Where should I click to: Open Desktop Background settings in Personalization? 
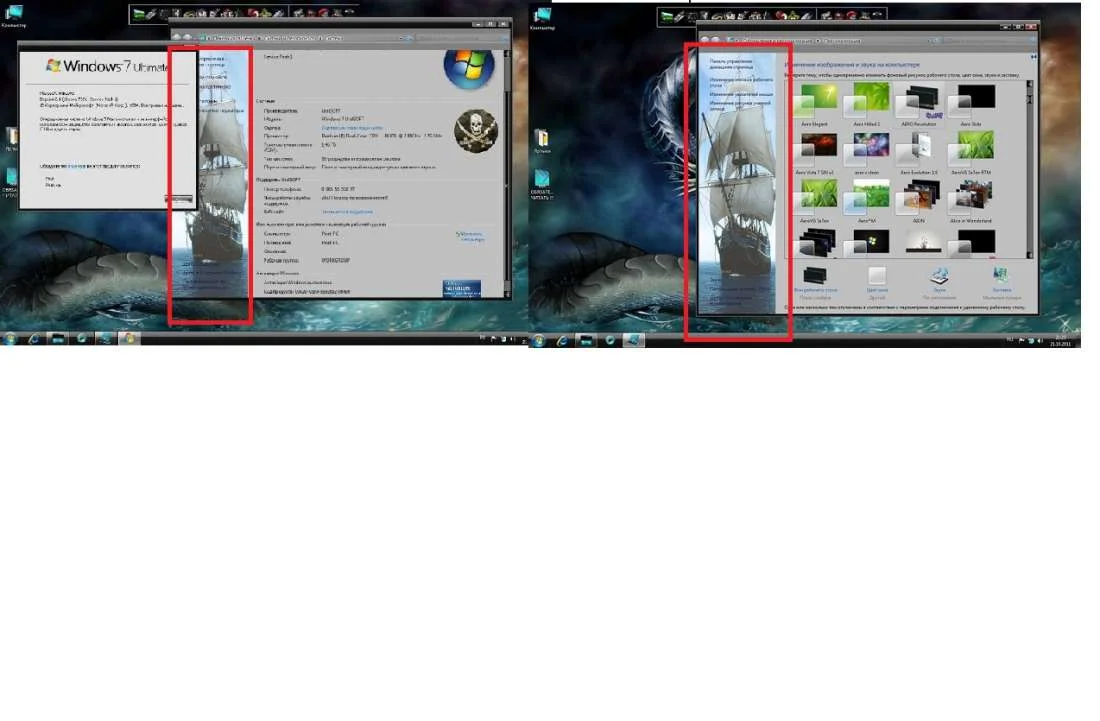(x=815, y=281)
